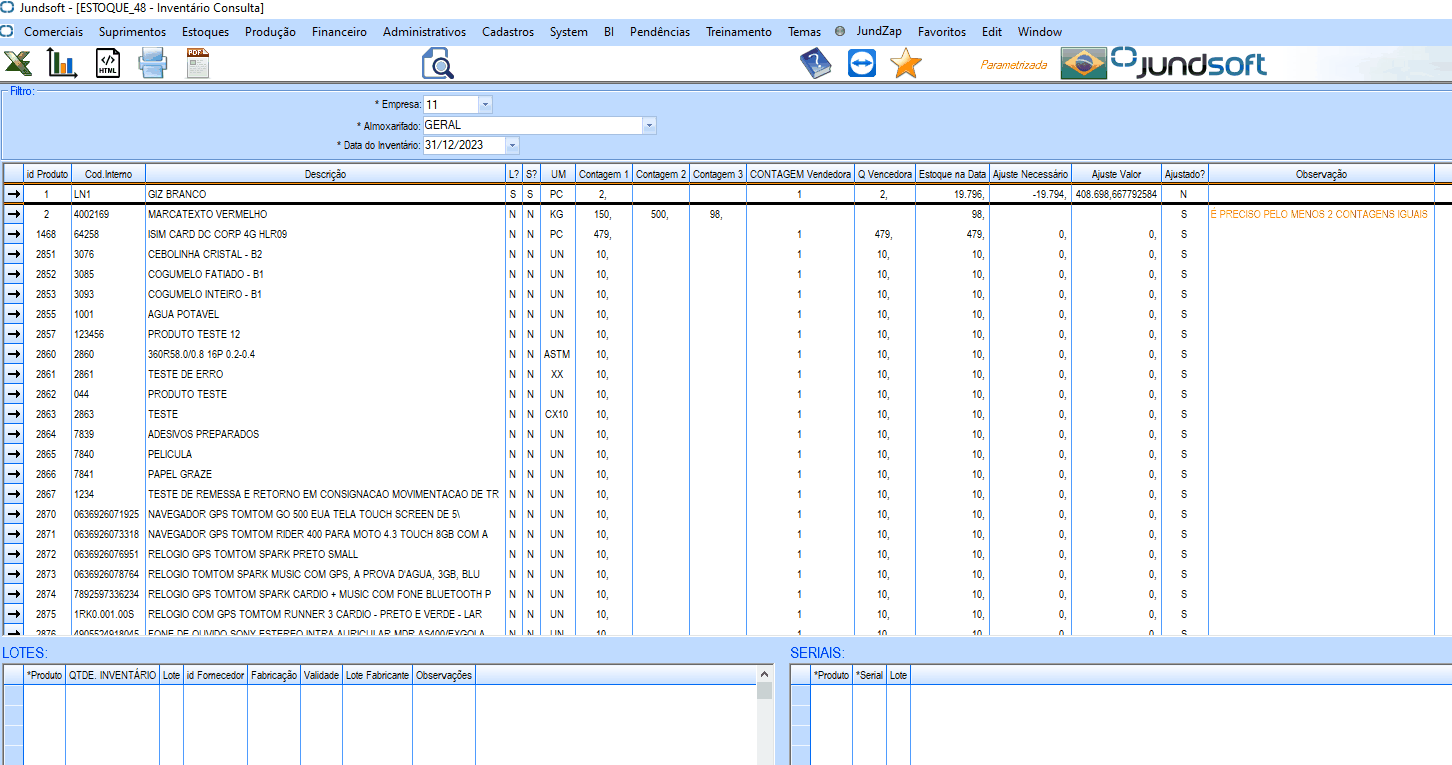Click the Contagem 1 column header
Screen dimensions: 1452x765
[x=604, y=174]
